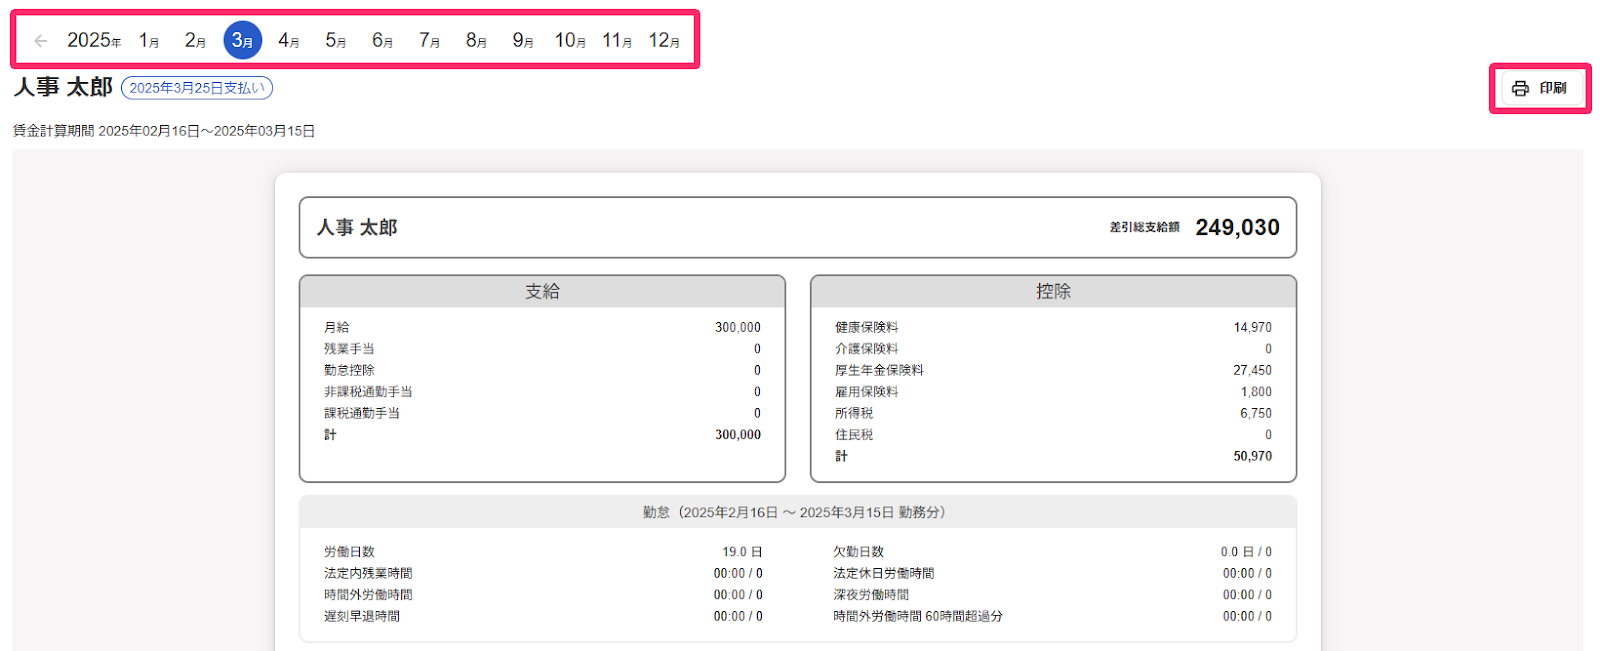Switch to 8月 in month selector
Screen dimensions: 1600x651
coord(476,41)
